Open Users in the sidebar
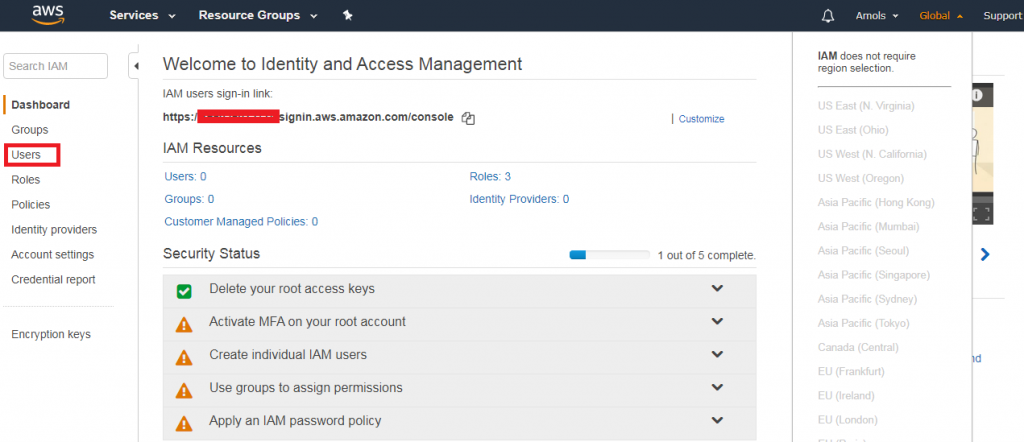 click(26, 155)
